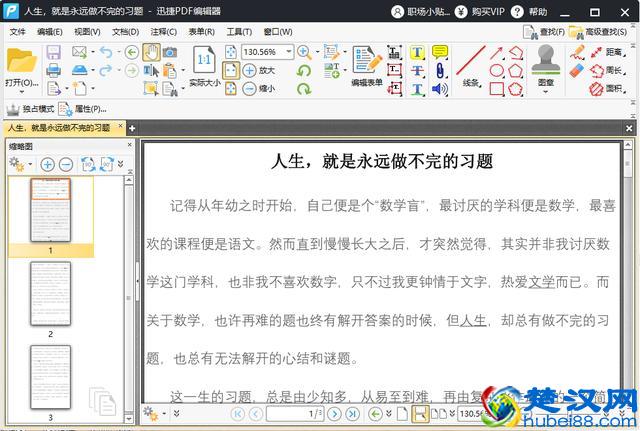
Task: Select the eraser tool
Action: [x=577, y=70]
